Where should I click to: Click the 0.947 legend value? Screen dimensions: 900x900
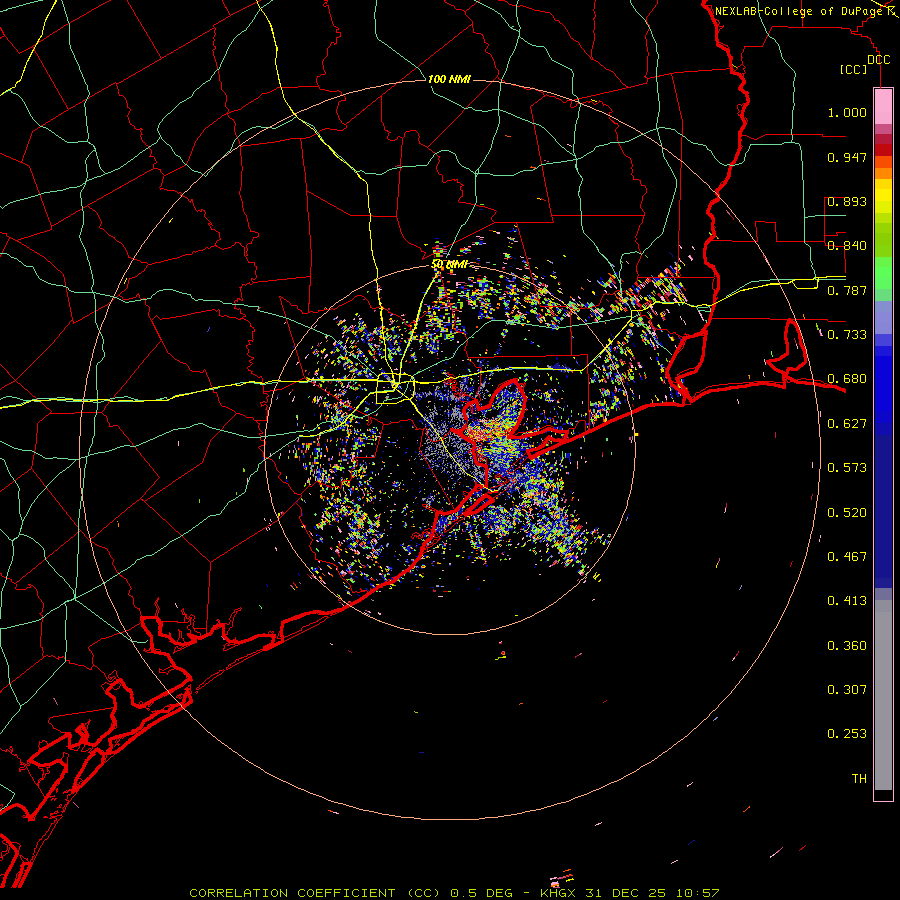coord(847,157)
